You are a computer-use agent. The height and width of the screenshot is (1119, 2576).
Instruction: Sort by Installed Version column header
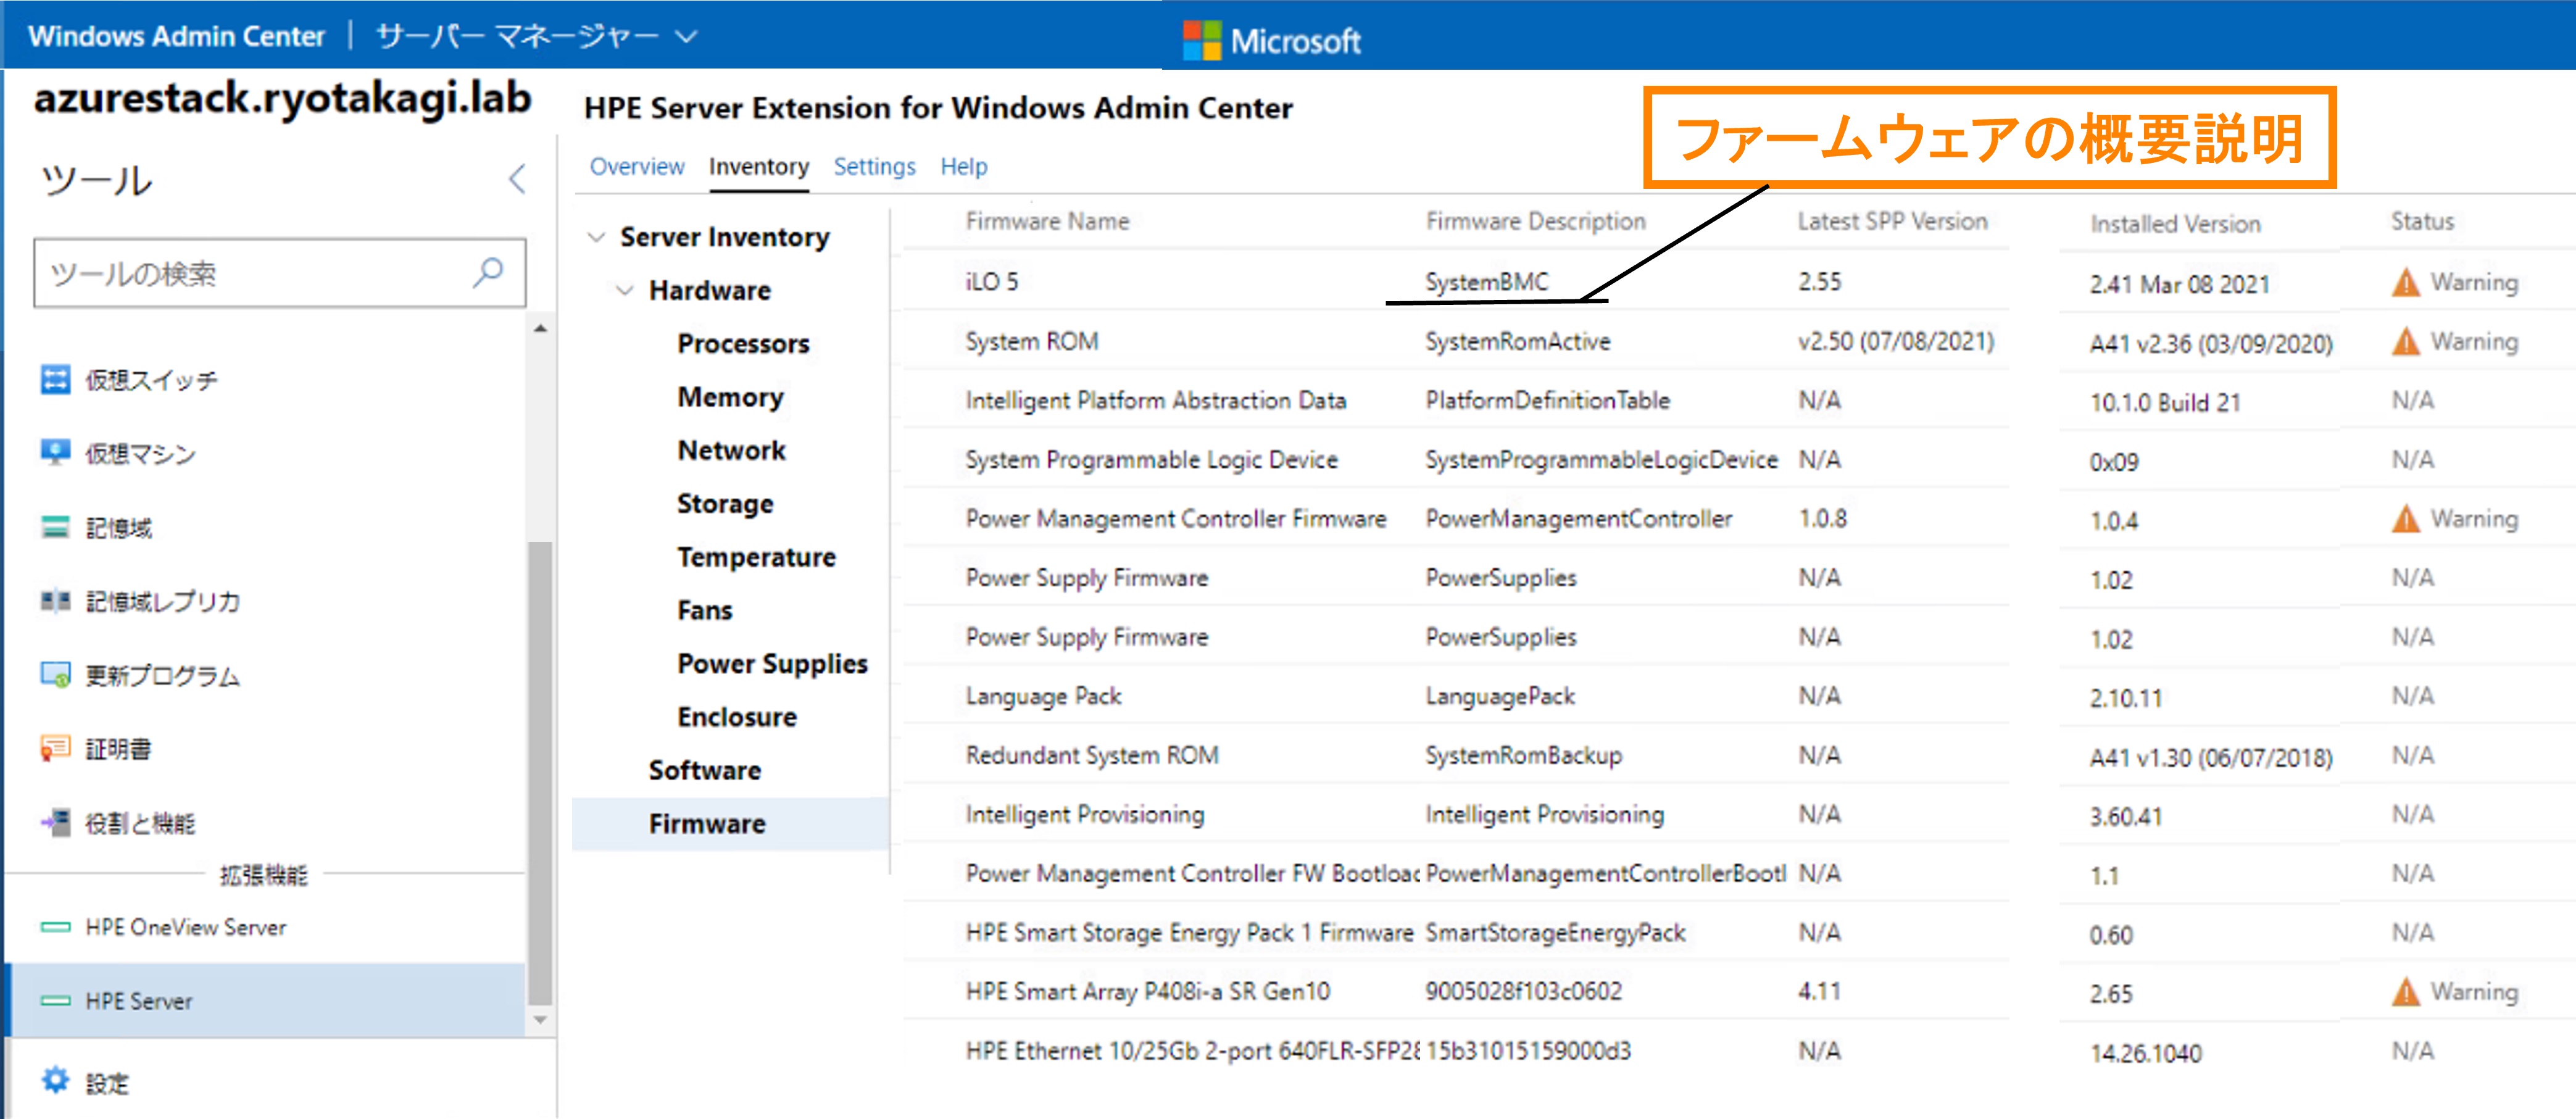click(x=2175, y=224)
